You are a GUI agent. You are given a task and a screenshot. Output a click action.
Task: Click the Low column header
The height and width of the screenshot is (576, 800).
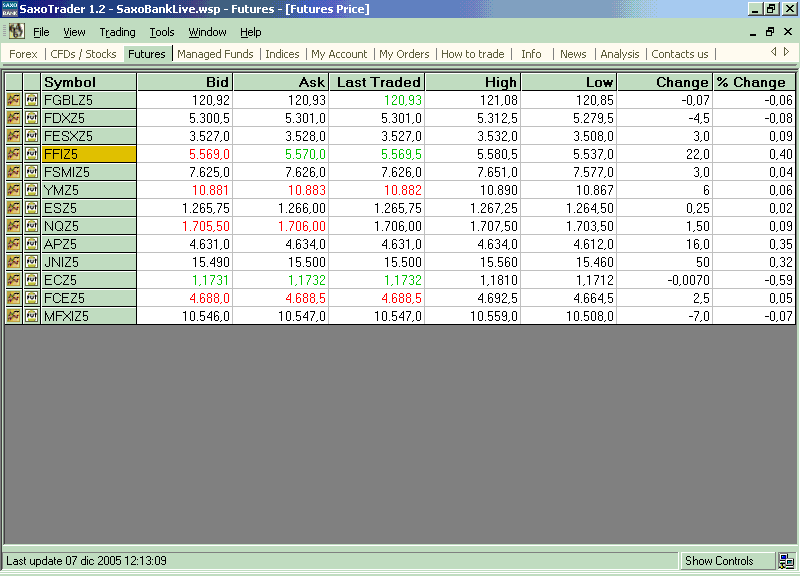pyautogui.click(x=569, y=82)
